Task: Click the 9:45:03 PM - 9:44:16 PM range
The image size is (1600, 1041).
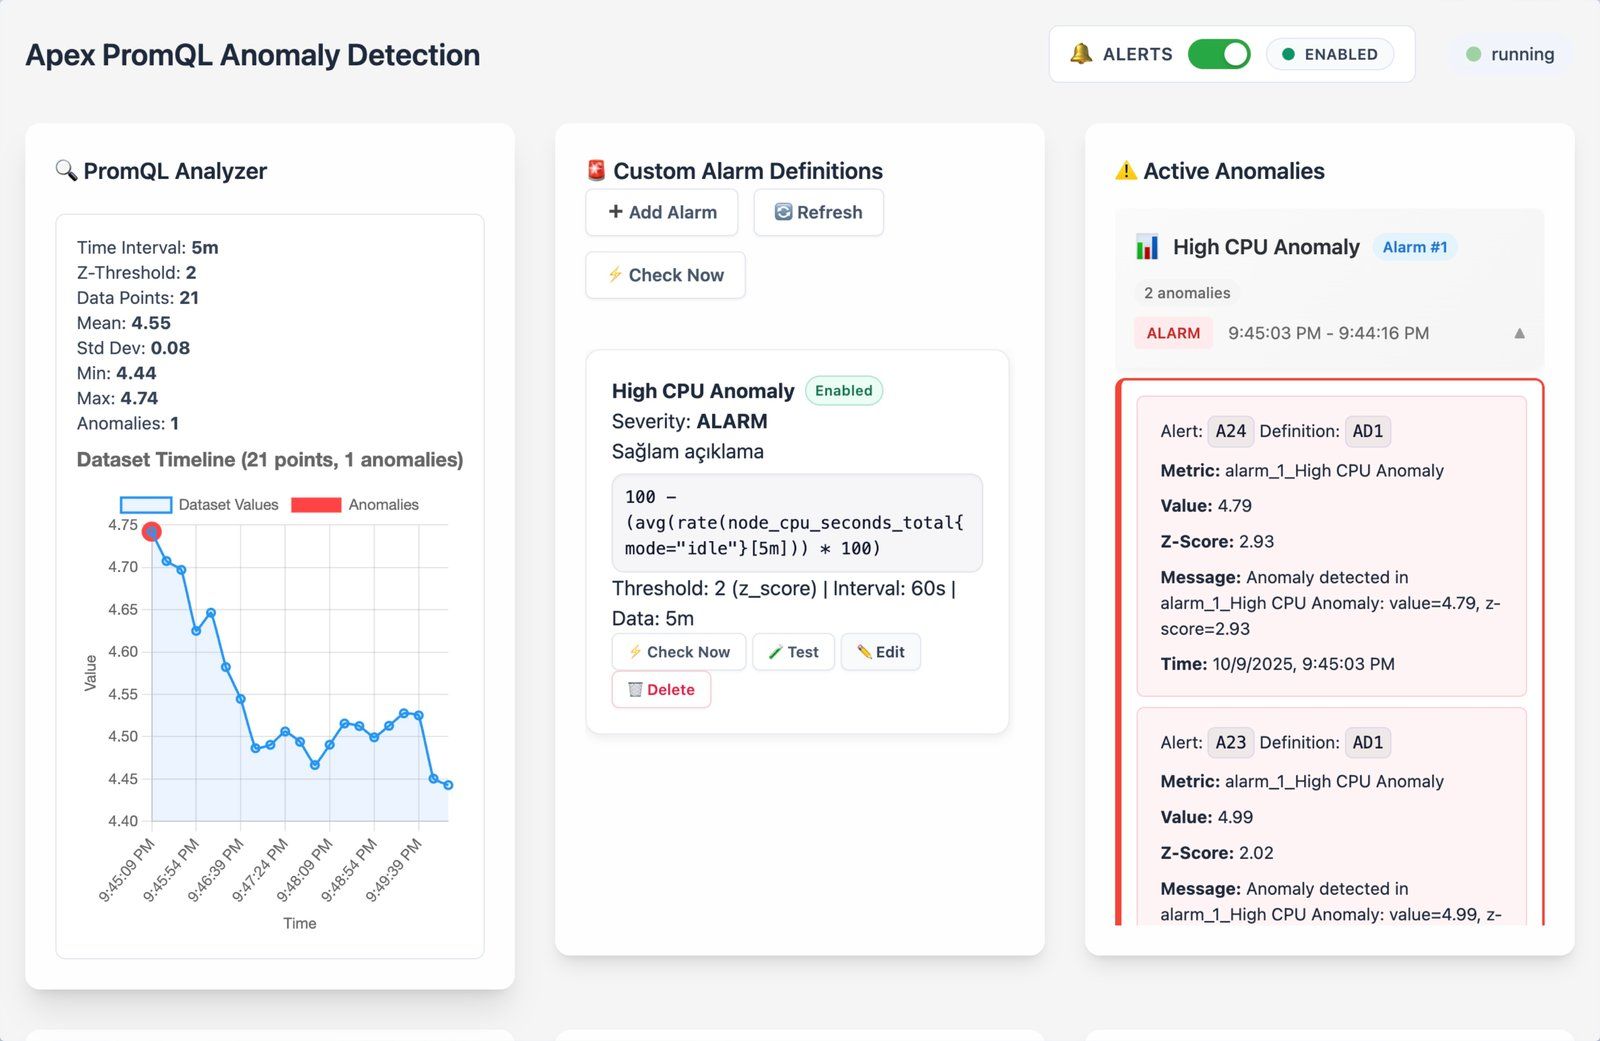Action: tap(1328, 333)
